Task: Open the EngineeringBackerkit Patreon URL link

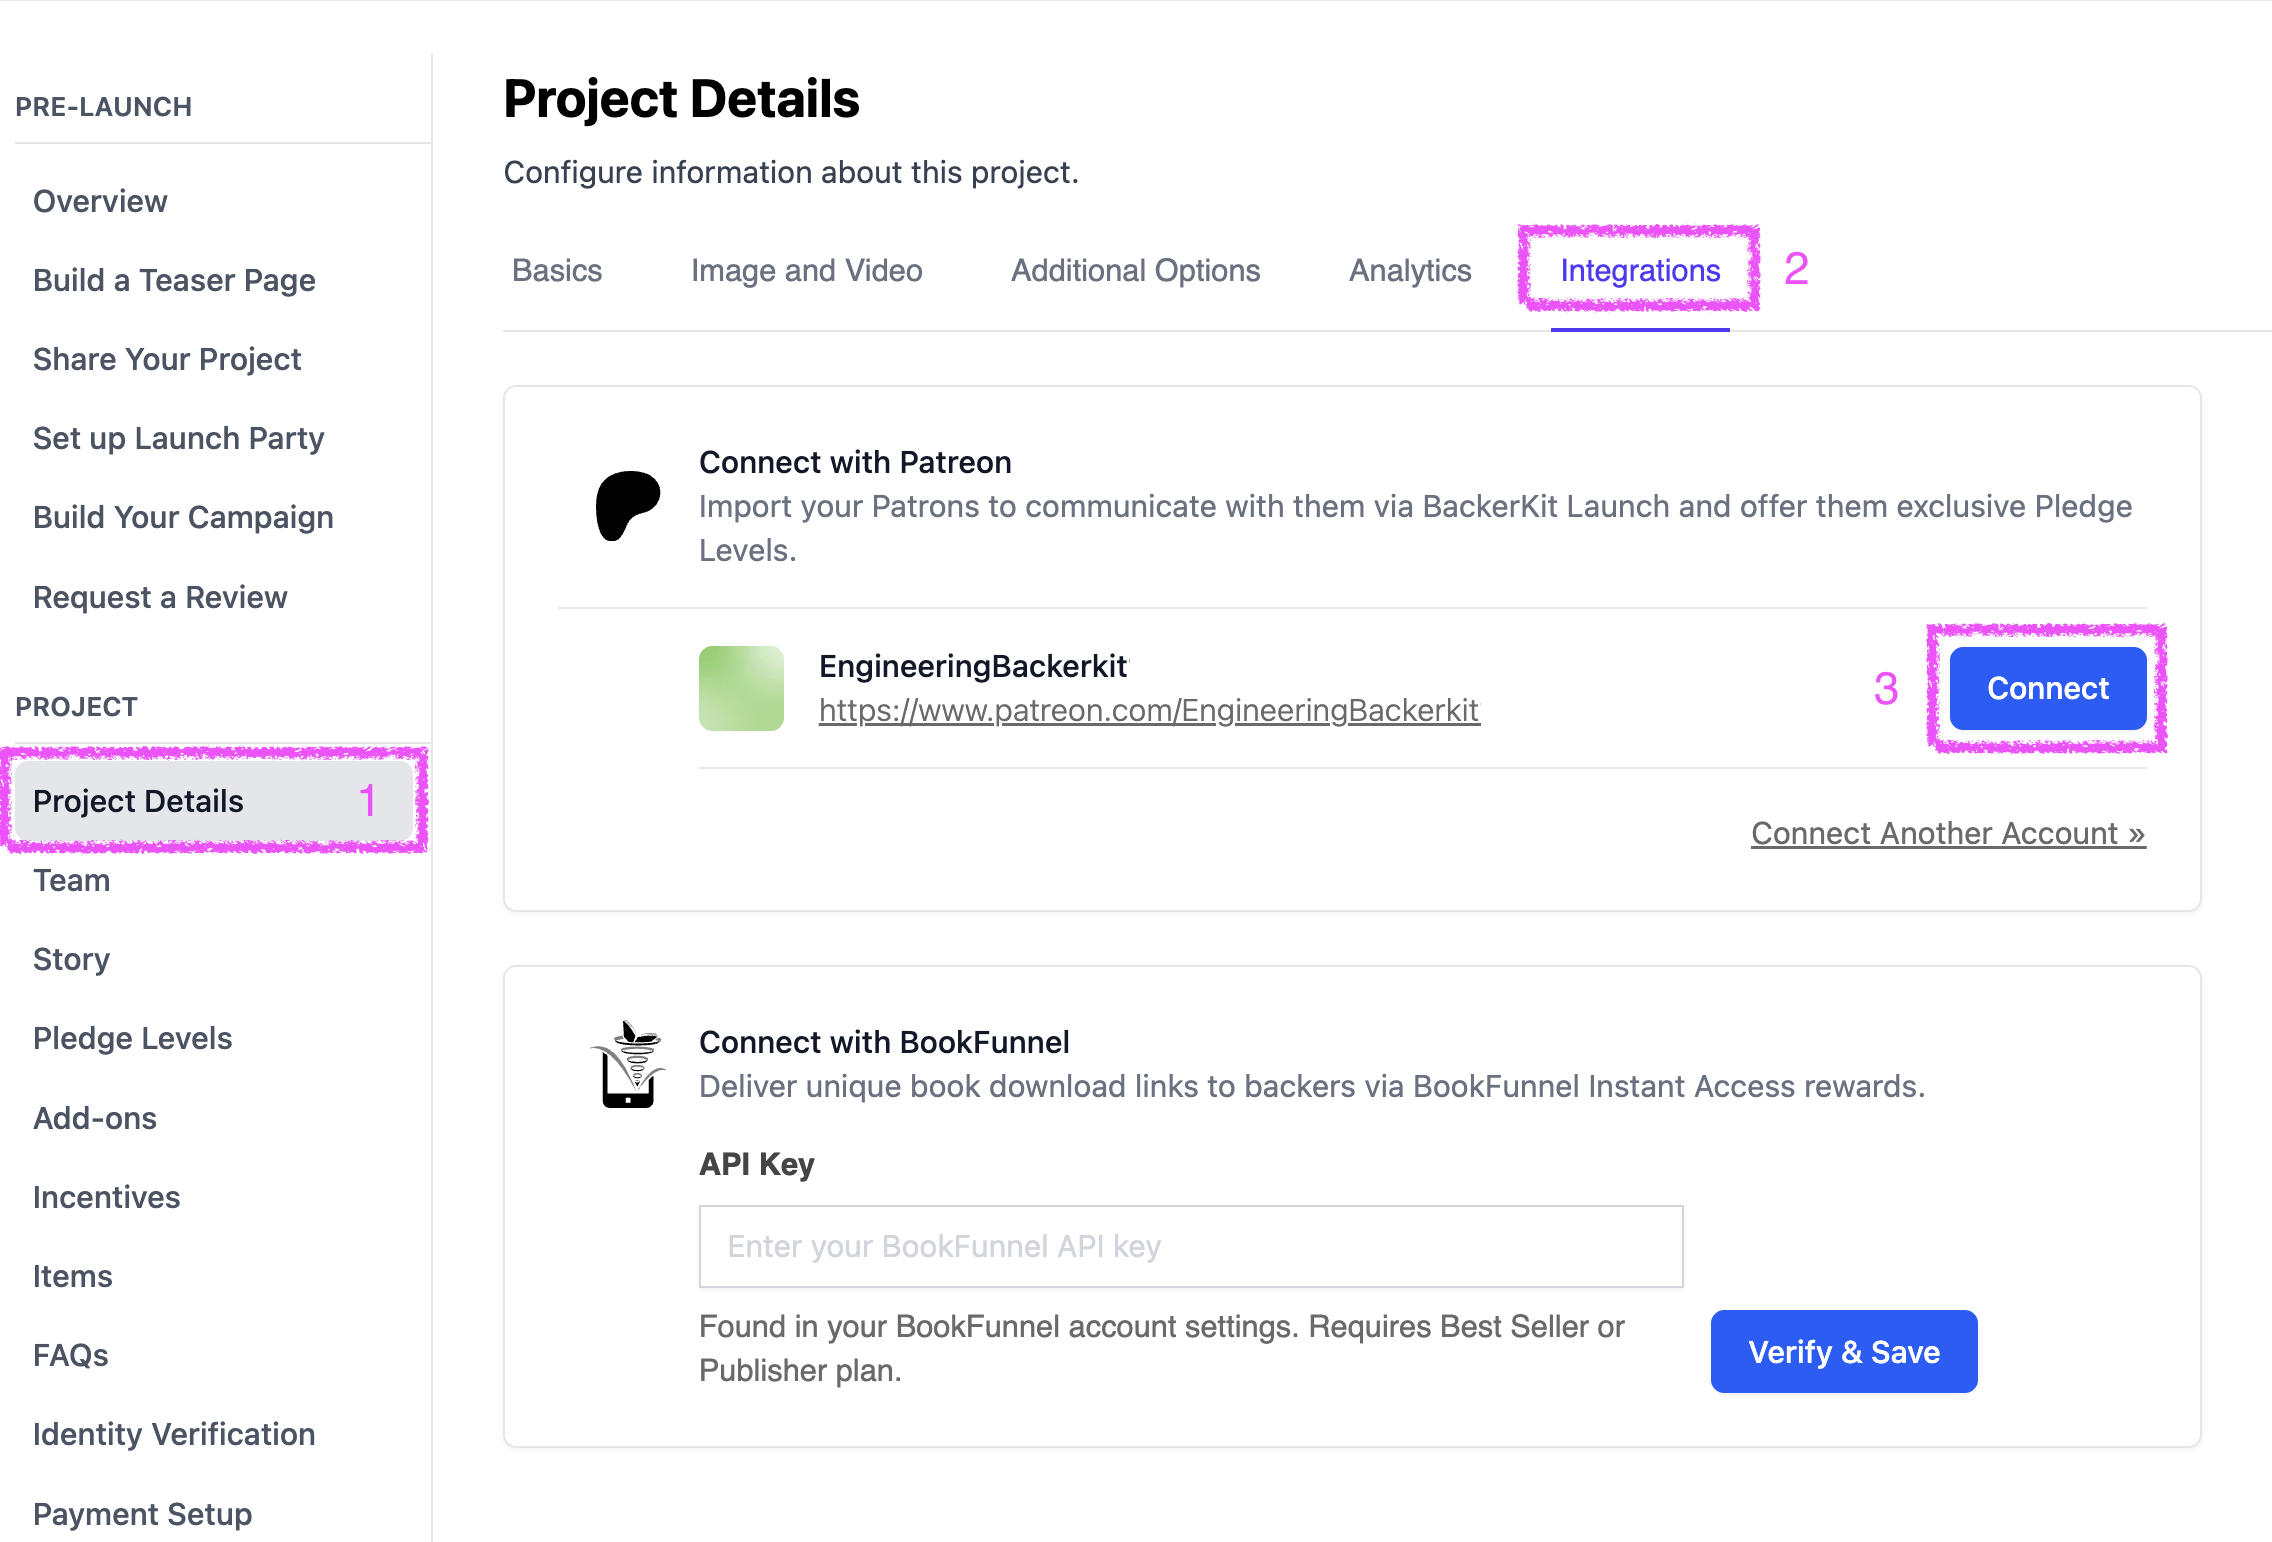Action: (x=1148, y=710)
